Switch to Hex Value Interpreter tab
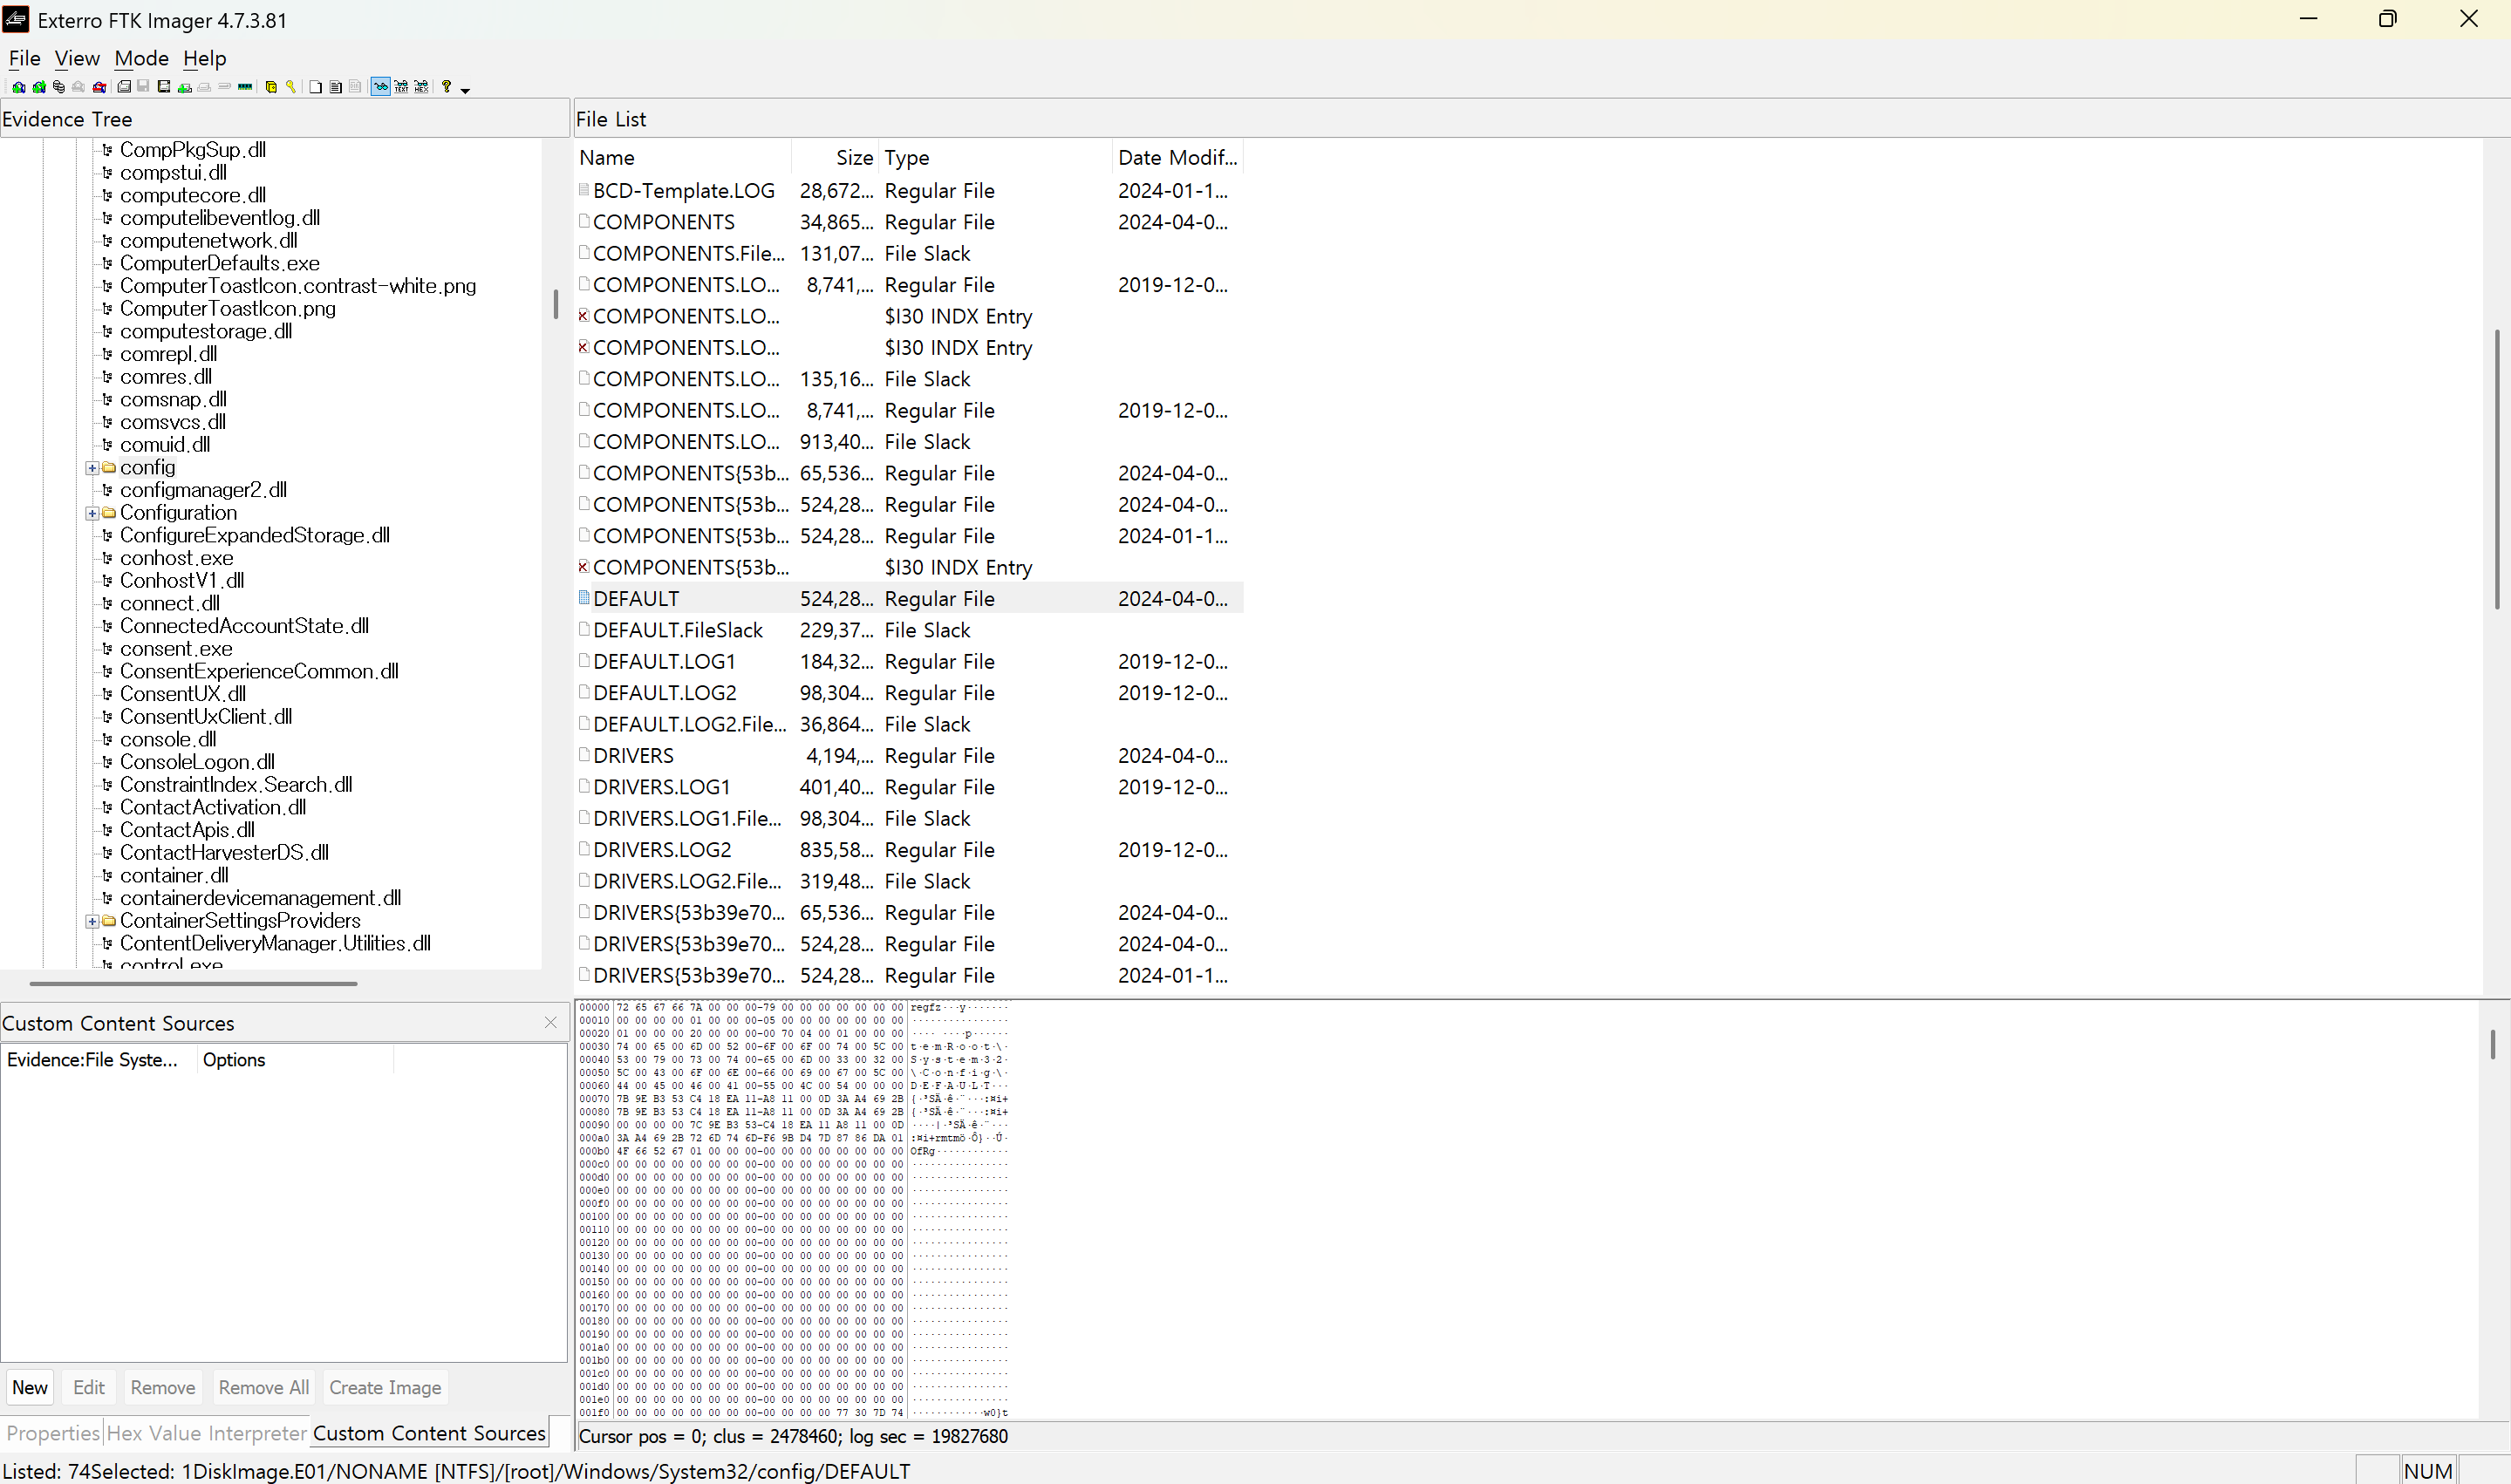Screen dimensions: 2511x1484 [206, 1433]
